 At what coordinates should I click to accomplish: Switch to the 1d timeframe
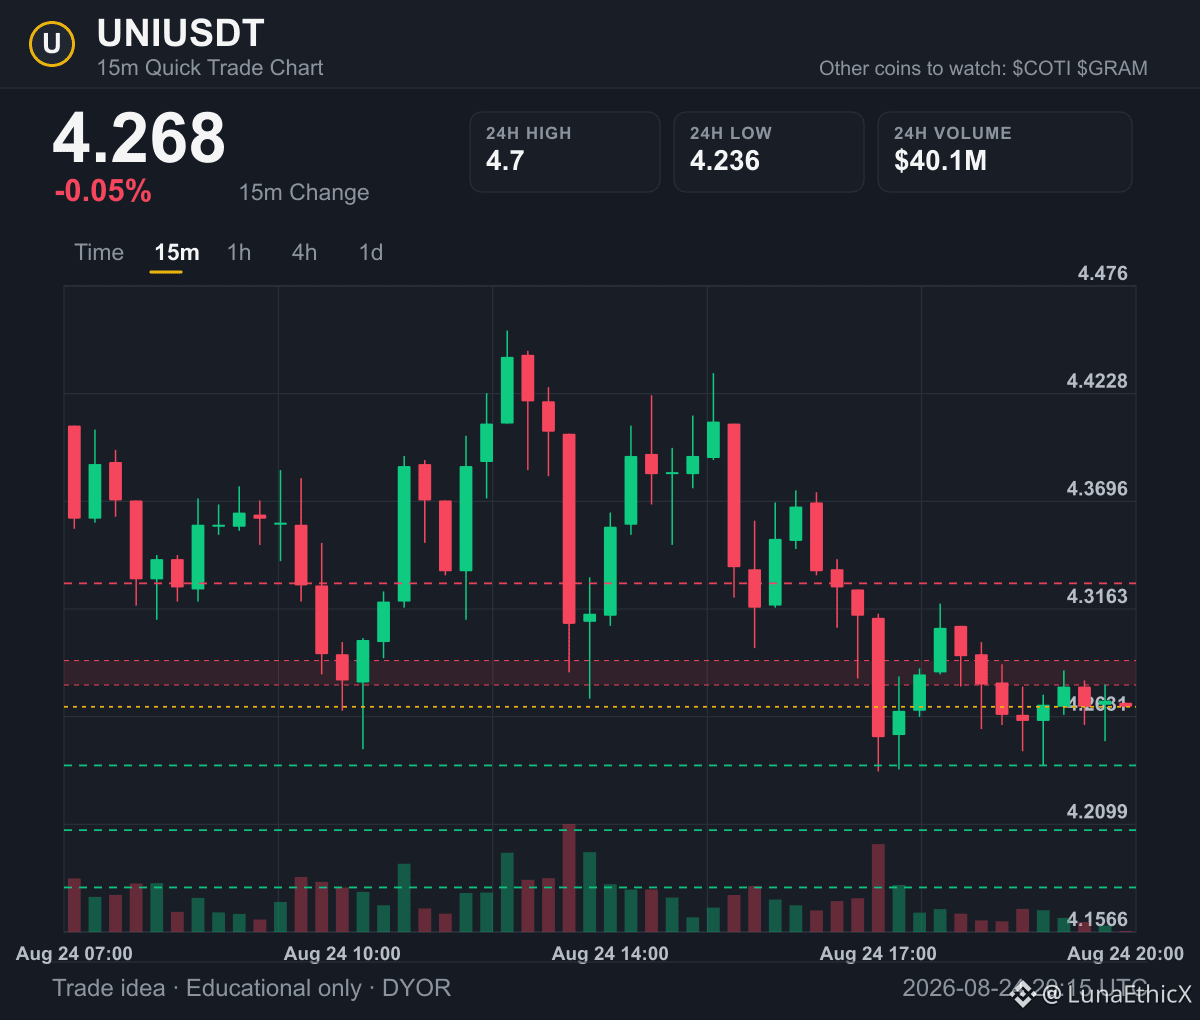pyautogui.click(x=371, y=253)
